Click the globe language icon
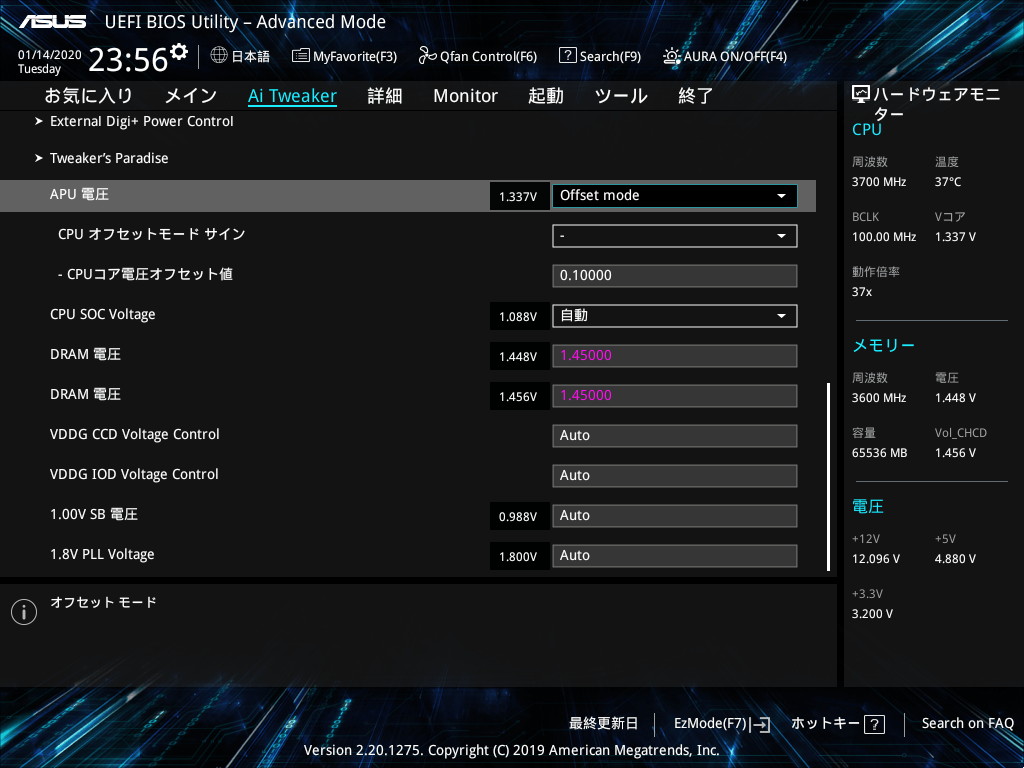The width and height of the screenshot is (1024, 768). pyautogui.click(x=219, y=56)
